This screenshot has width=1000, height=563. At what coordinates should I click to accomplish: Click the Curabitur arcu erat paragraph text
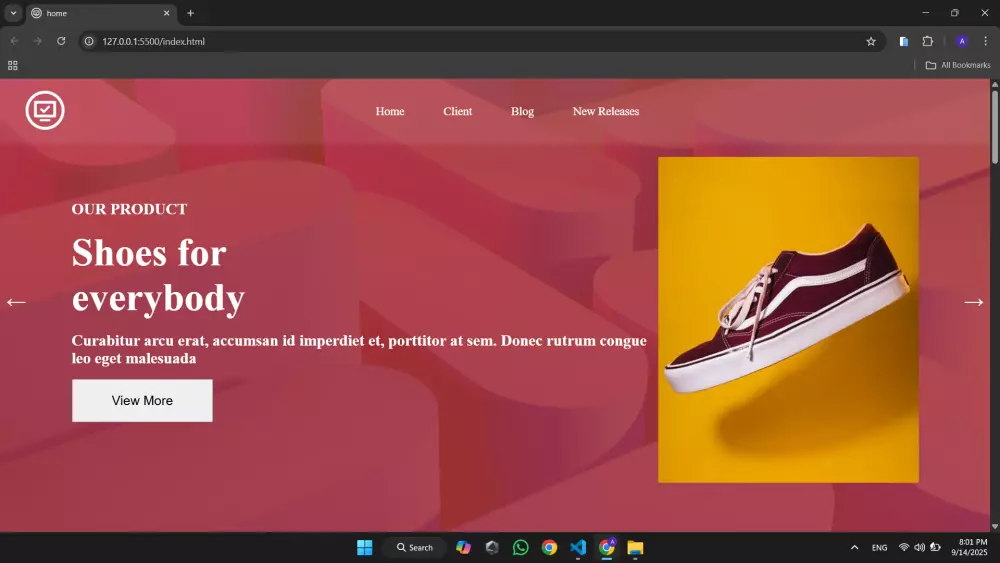359,349
